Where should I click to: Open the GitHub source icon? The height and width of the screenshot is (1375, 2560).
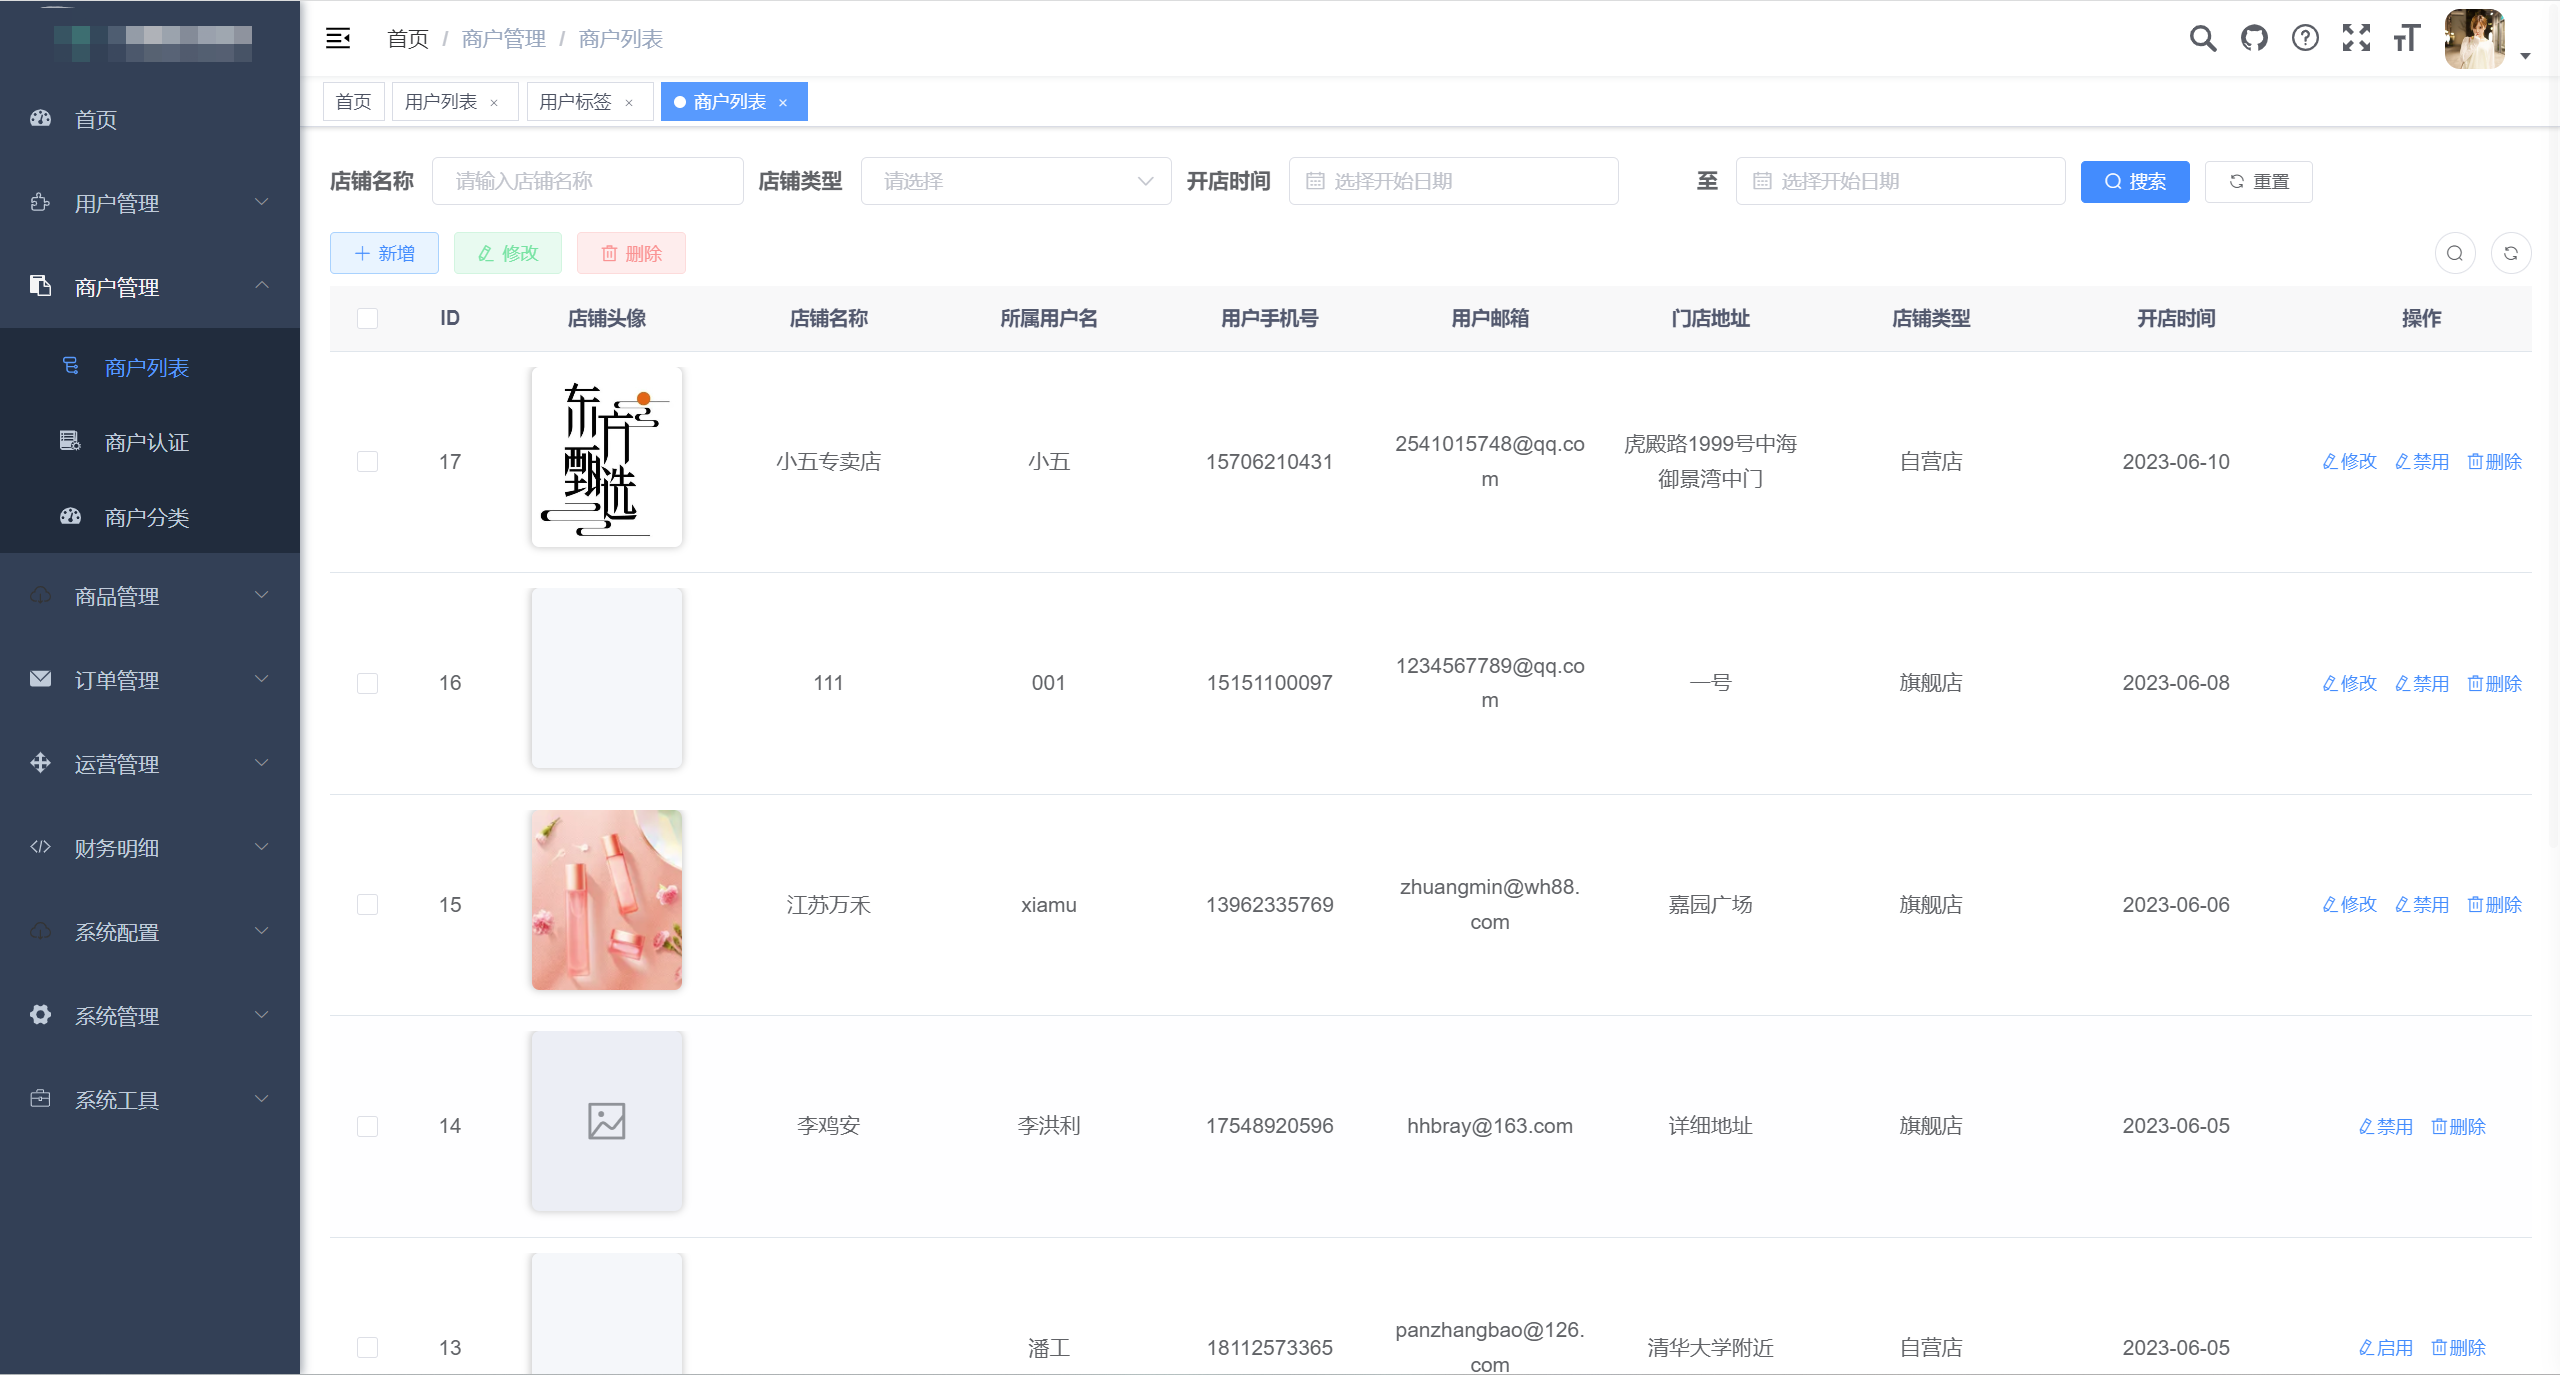[x=2254, y=38]
